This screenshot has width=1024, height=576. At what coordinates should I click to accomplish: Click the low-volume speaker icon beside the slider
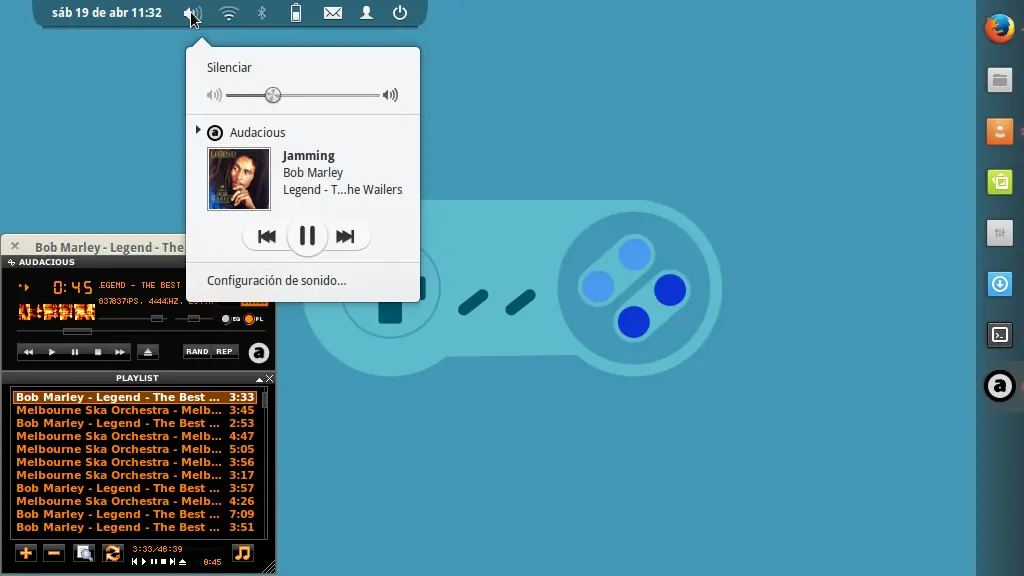pyautogui.click(x=214, y=95)
